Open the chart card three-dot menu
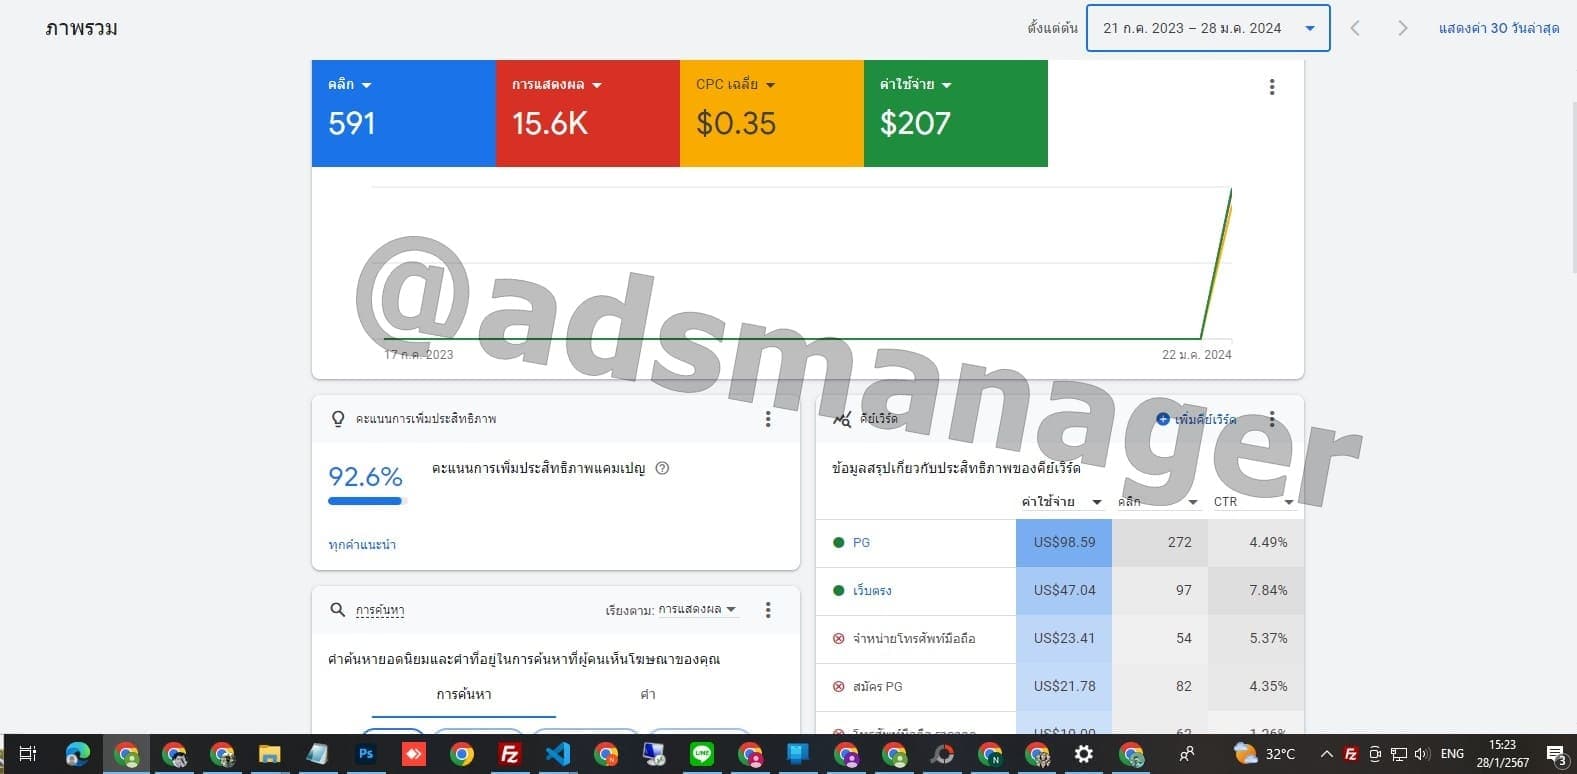 [1271, 87]
